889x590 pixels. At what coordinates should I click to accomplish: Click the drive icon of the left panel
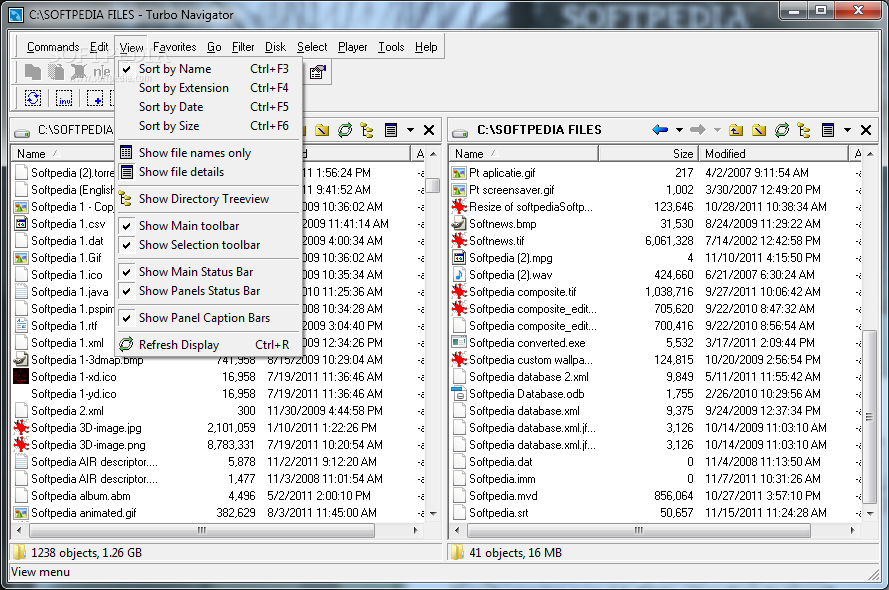point(22,131)
